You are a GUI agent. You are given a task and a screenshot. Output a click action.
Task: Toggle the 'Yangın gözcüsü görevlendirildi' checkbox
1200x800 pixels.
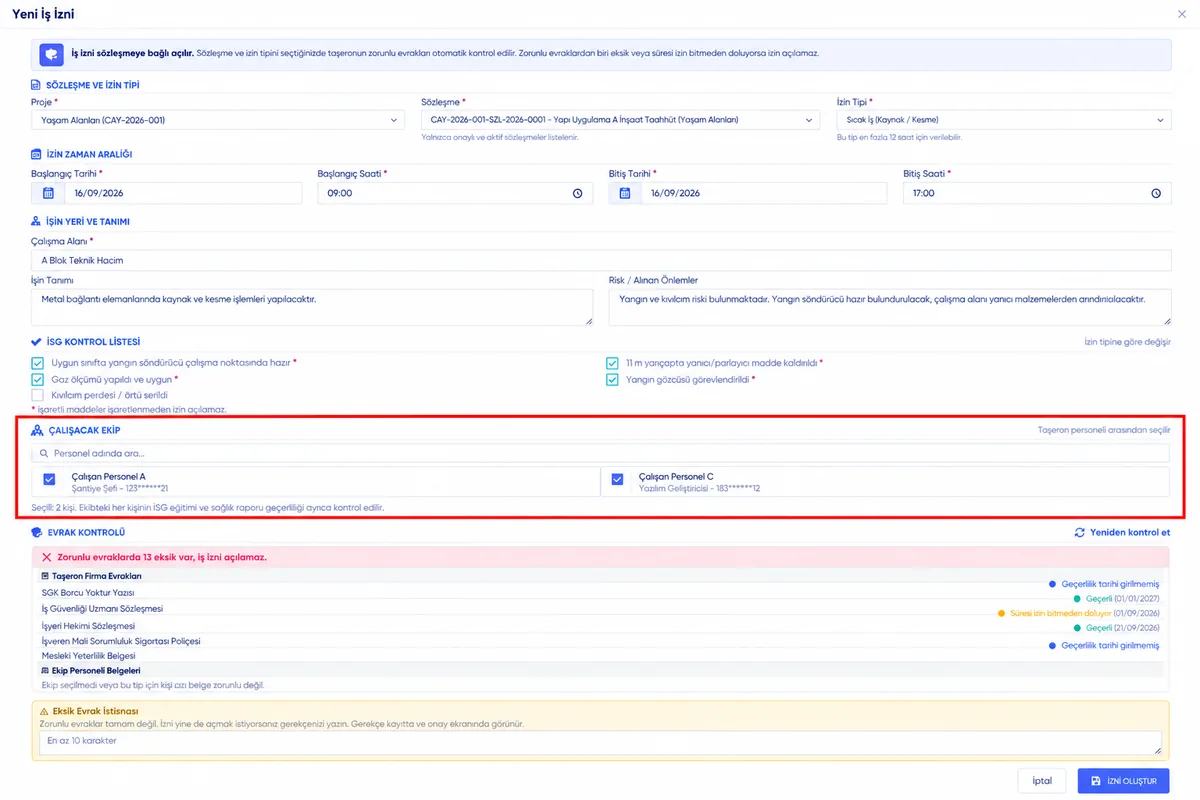(x=613, y=379)
